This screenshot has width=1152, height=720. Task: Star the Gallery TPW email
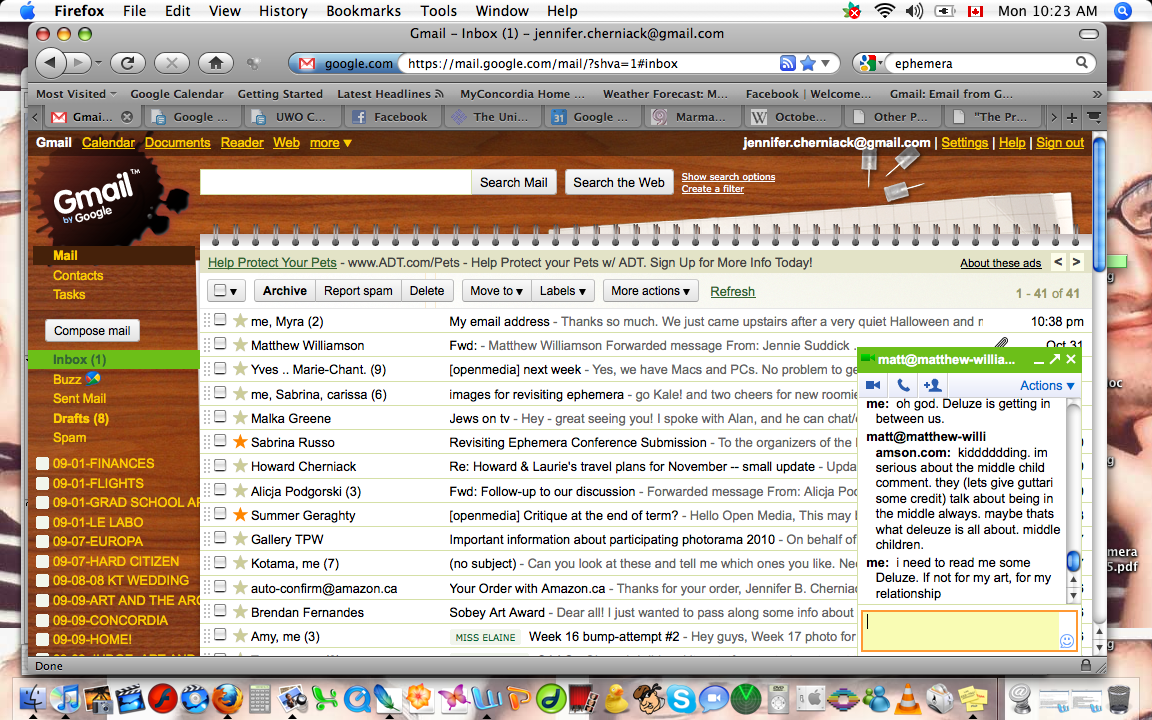tap(240, 539)
